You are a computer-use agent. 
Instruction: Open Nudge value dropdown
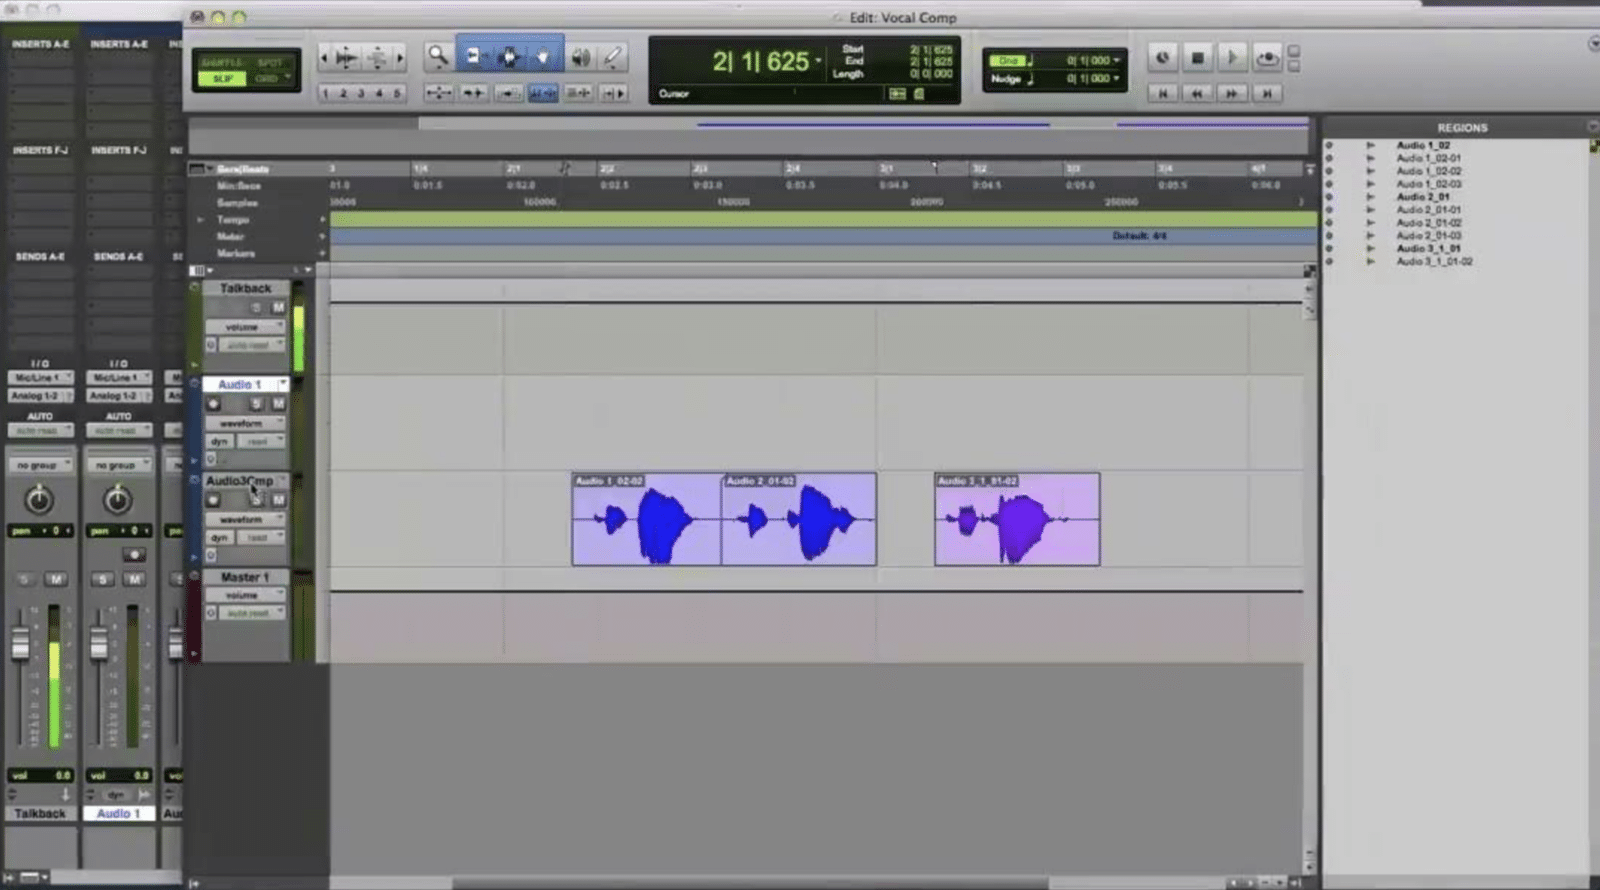pyautogui.click(x=1117, y=78)
